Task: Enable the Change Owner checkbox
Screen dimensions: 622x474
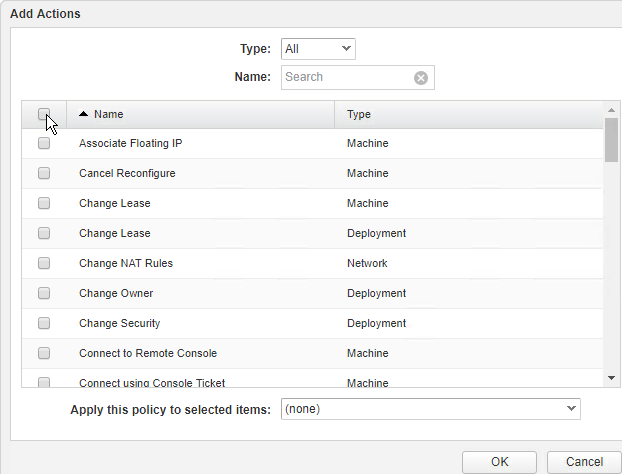Action: pyautogui.click(x=44, y=294)
